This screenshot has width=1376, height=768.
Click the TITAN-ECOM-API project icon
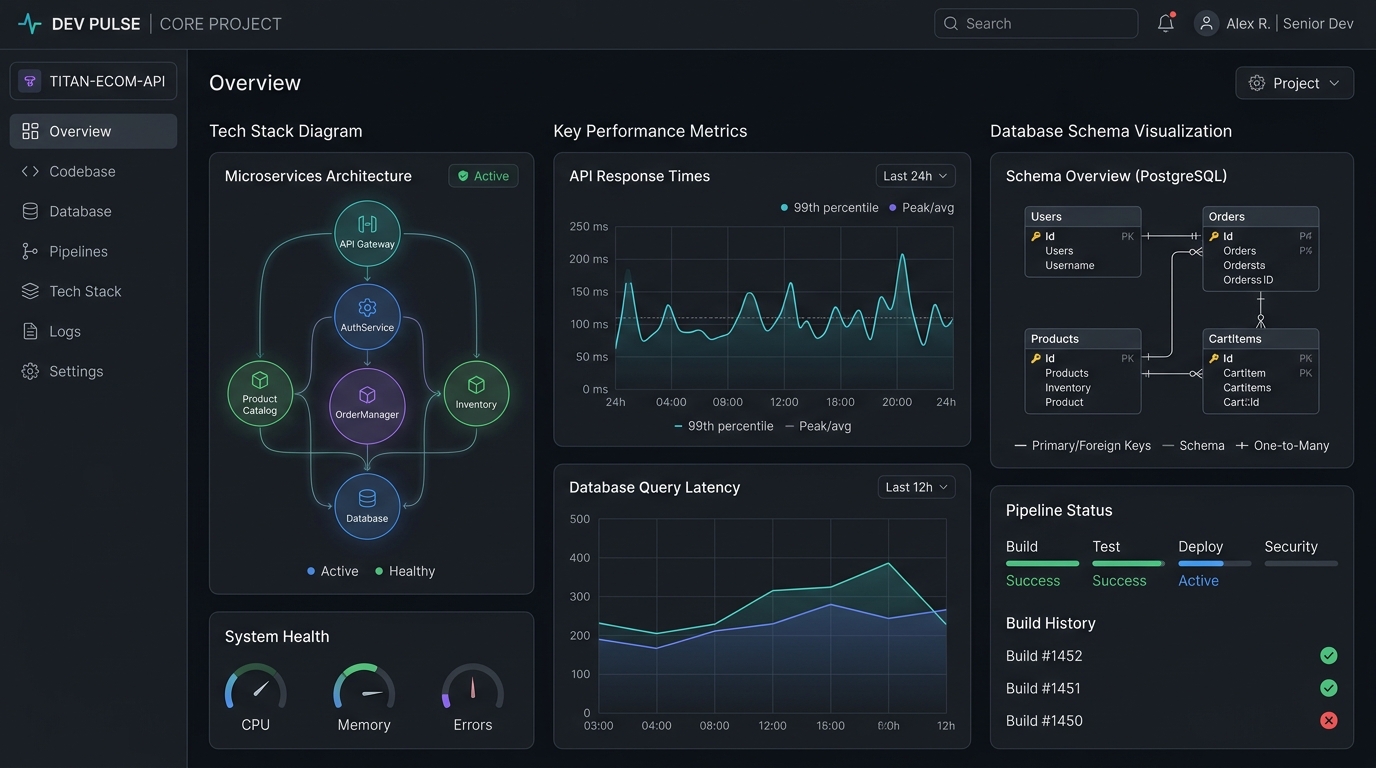pyautogui.click(x=30, y=81)
